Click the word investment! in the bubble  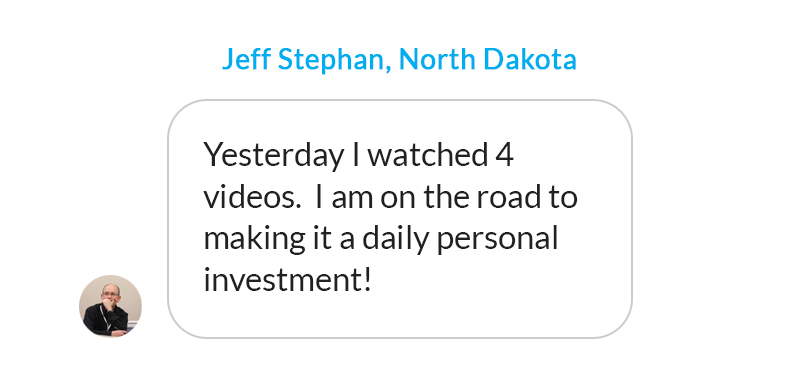click(287, 280)
